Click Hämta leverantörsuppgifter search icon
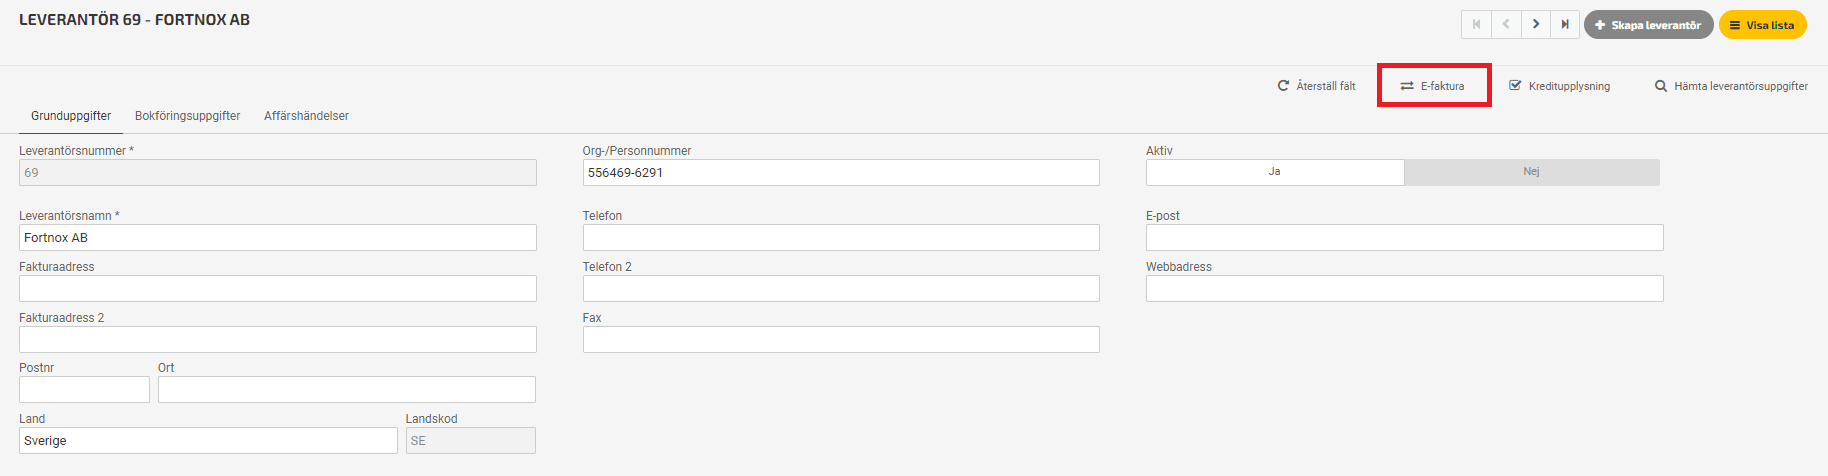 coord(1661,86)
